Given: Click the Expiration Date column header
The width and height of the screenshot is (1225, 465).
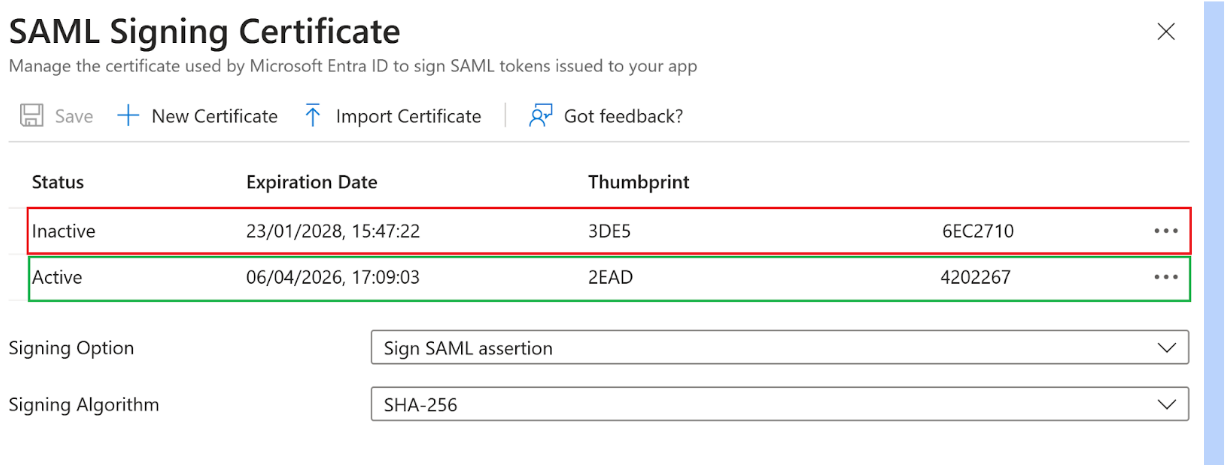Looking at the screenshot, I should click(x=312, y=182).
